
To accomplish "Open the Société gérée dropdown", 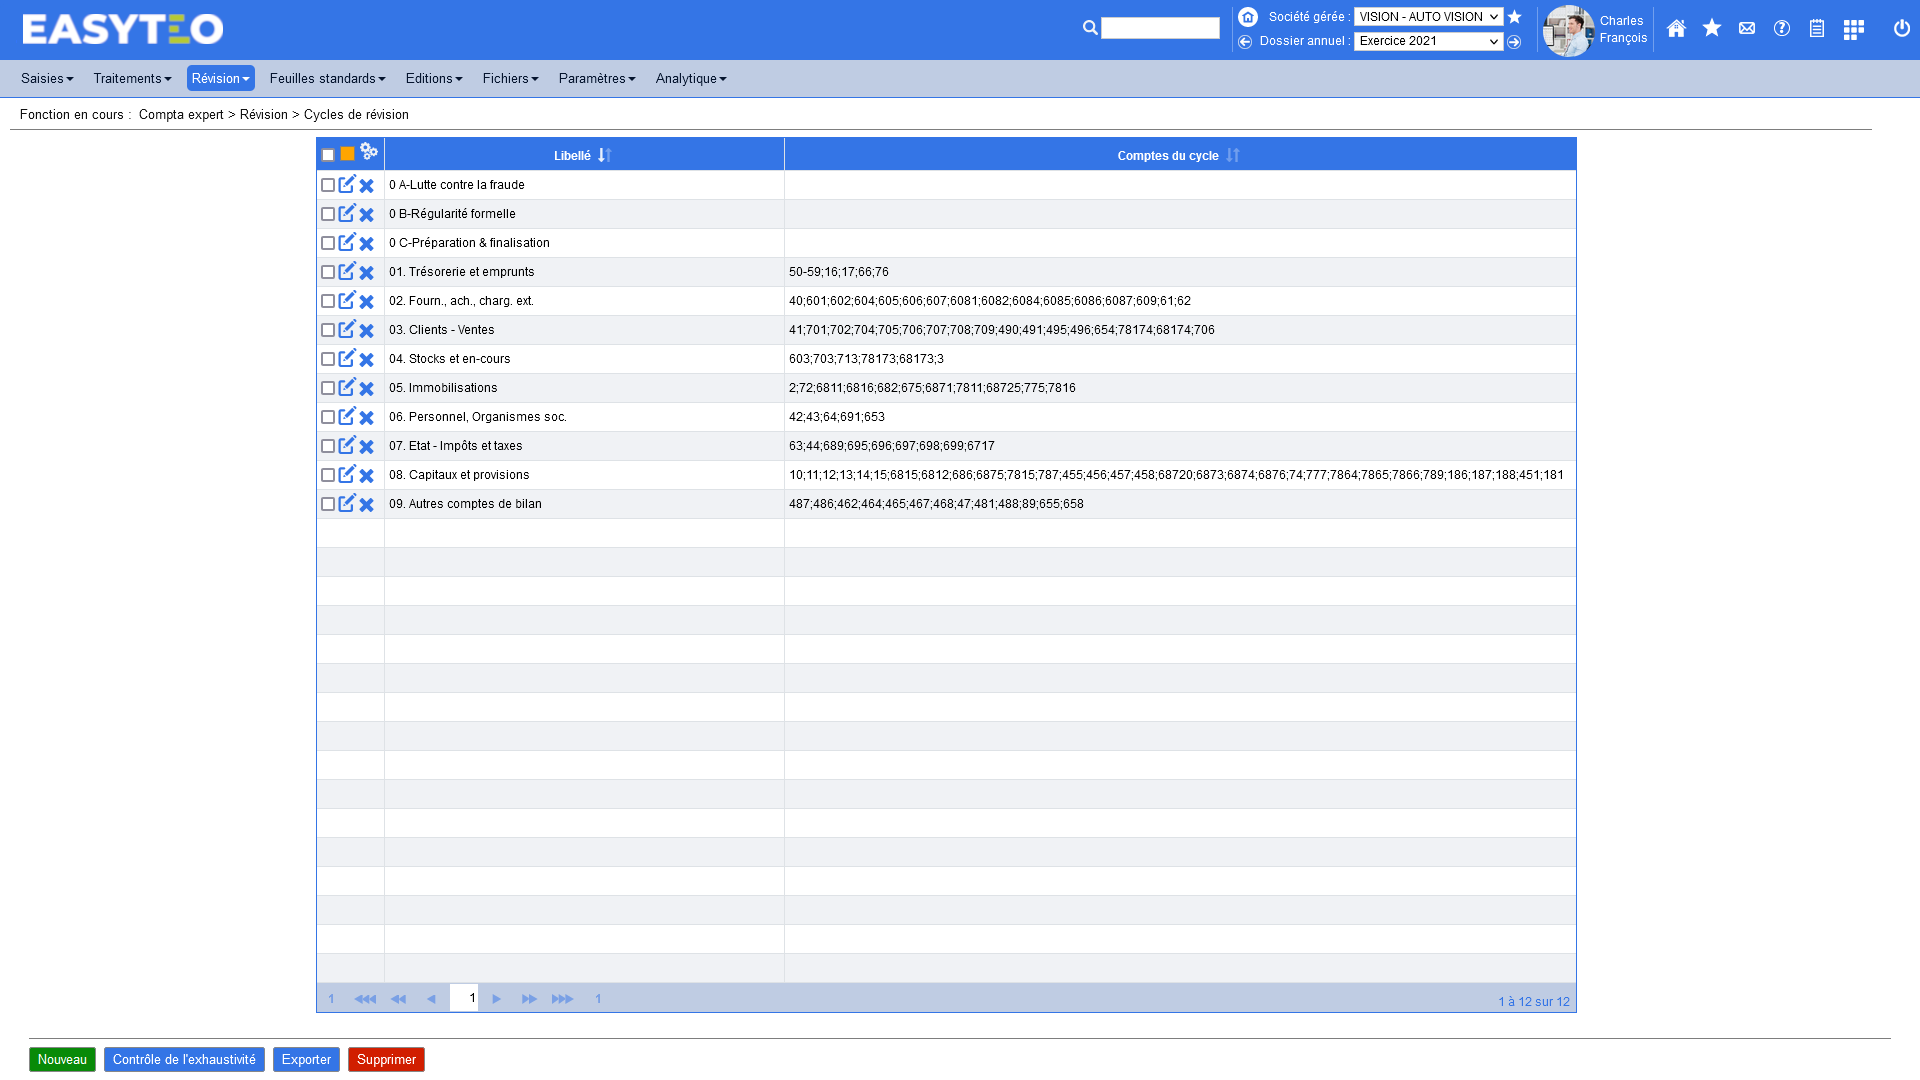I will (1428, 17).
